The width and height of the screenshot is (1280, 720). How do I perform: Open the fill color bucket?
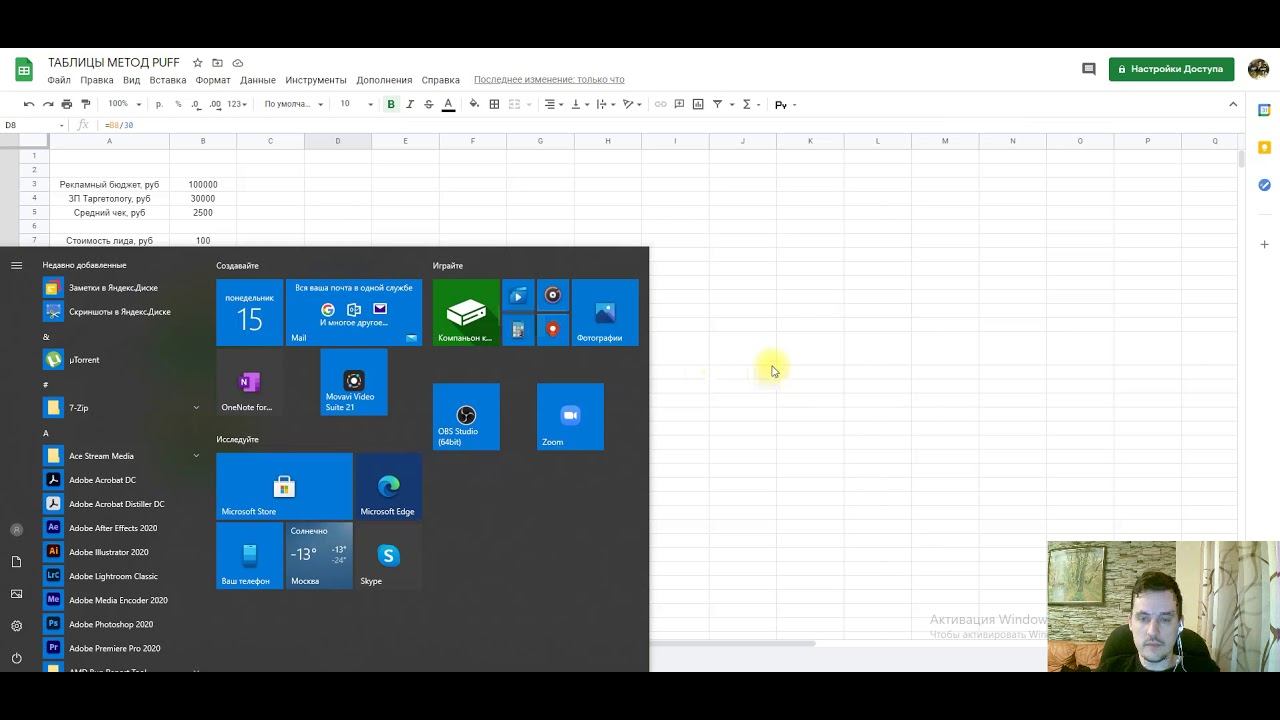pos(474,104)
